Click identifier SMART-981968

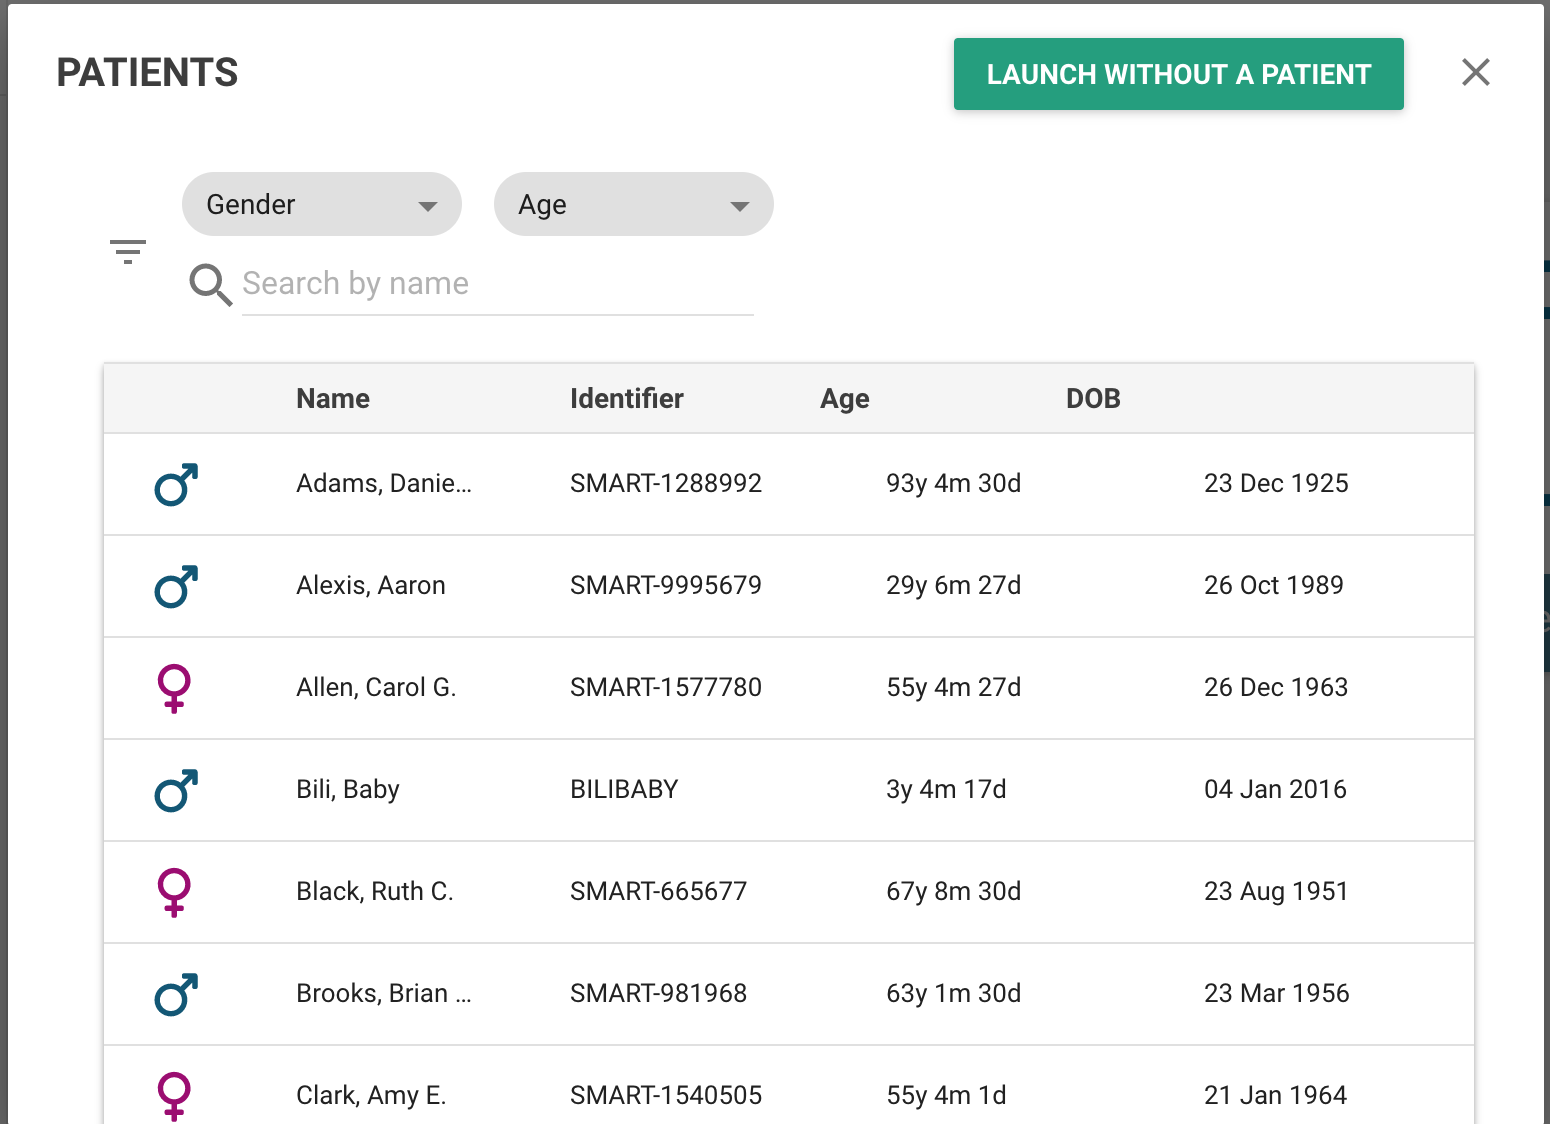(x=659, y=994)
